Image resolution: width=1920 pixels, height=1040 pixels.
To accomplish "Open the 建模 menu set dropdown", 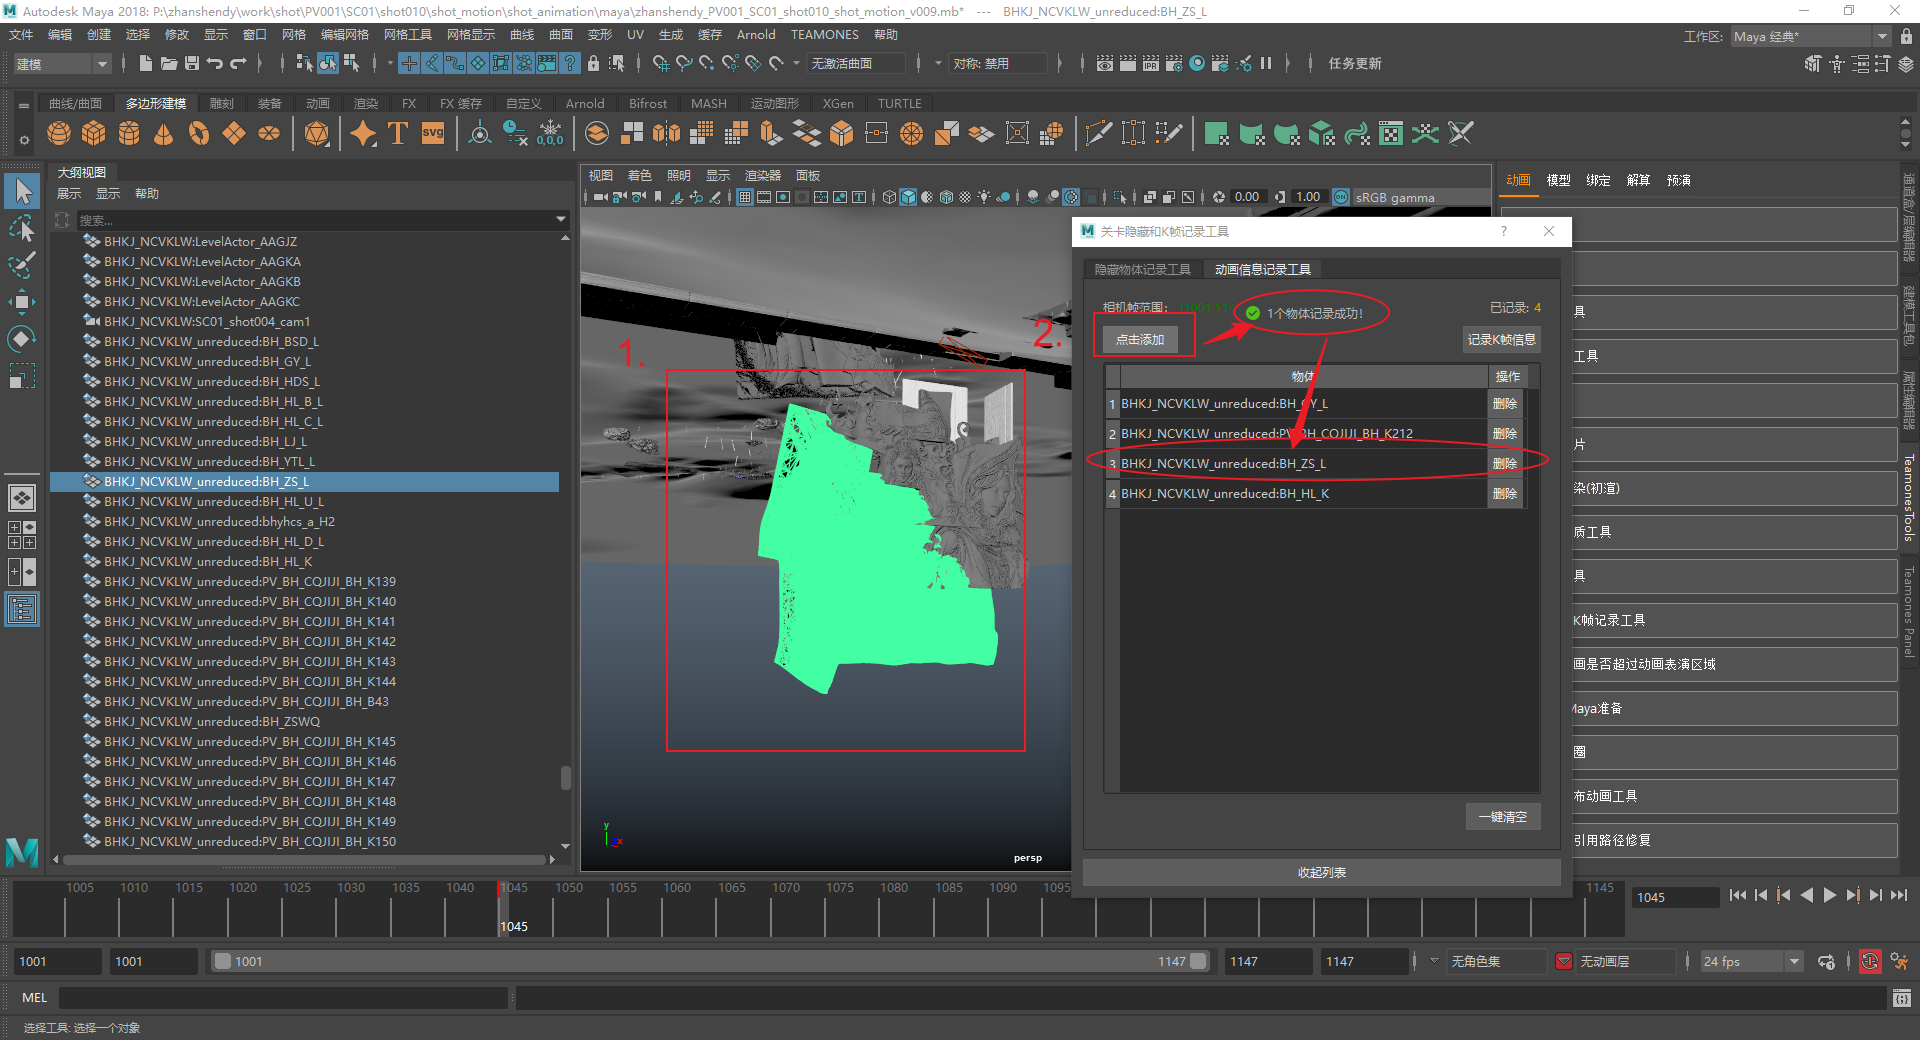I will (x=61, y=64).
